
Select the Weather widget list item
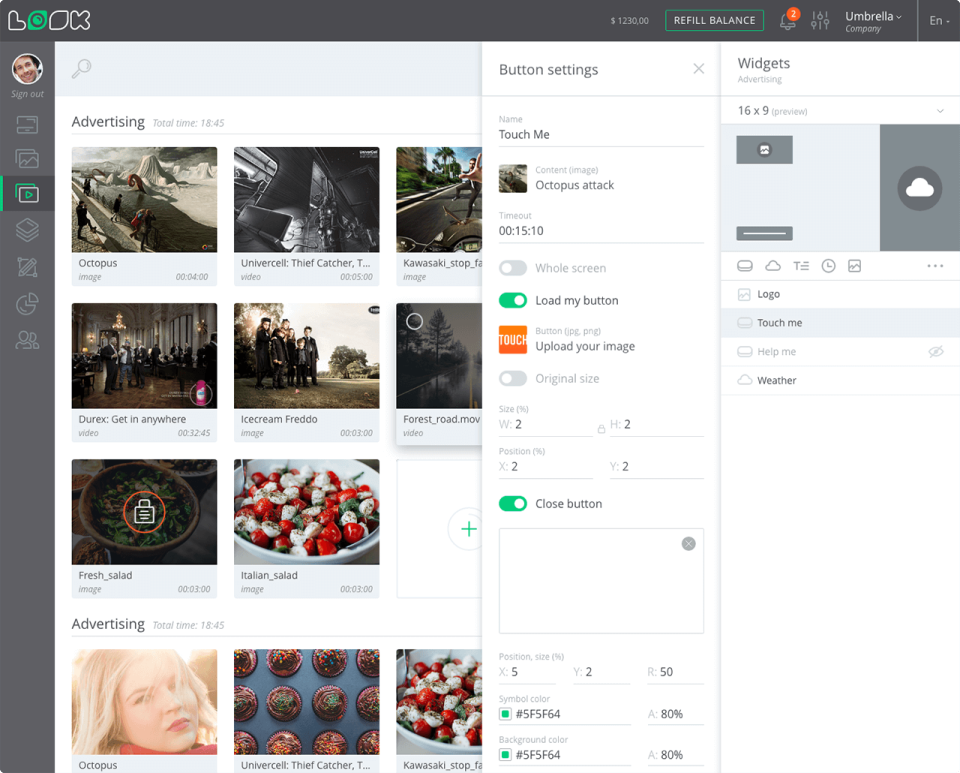(x=840, y=380)
